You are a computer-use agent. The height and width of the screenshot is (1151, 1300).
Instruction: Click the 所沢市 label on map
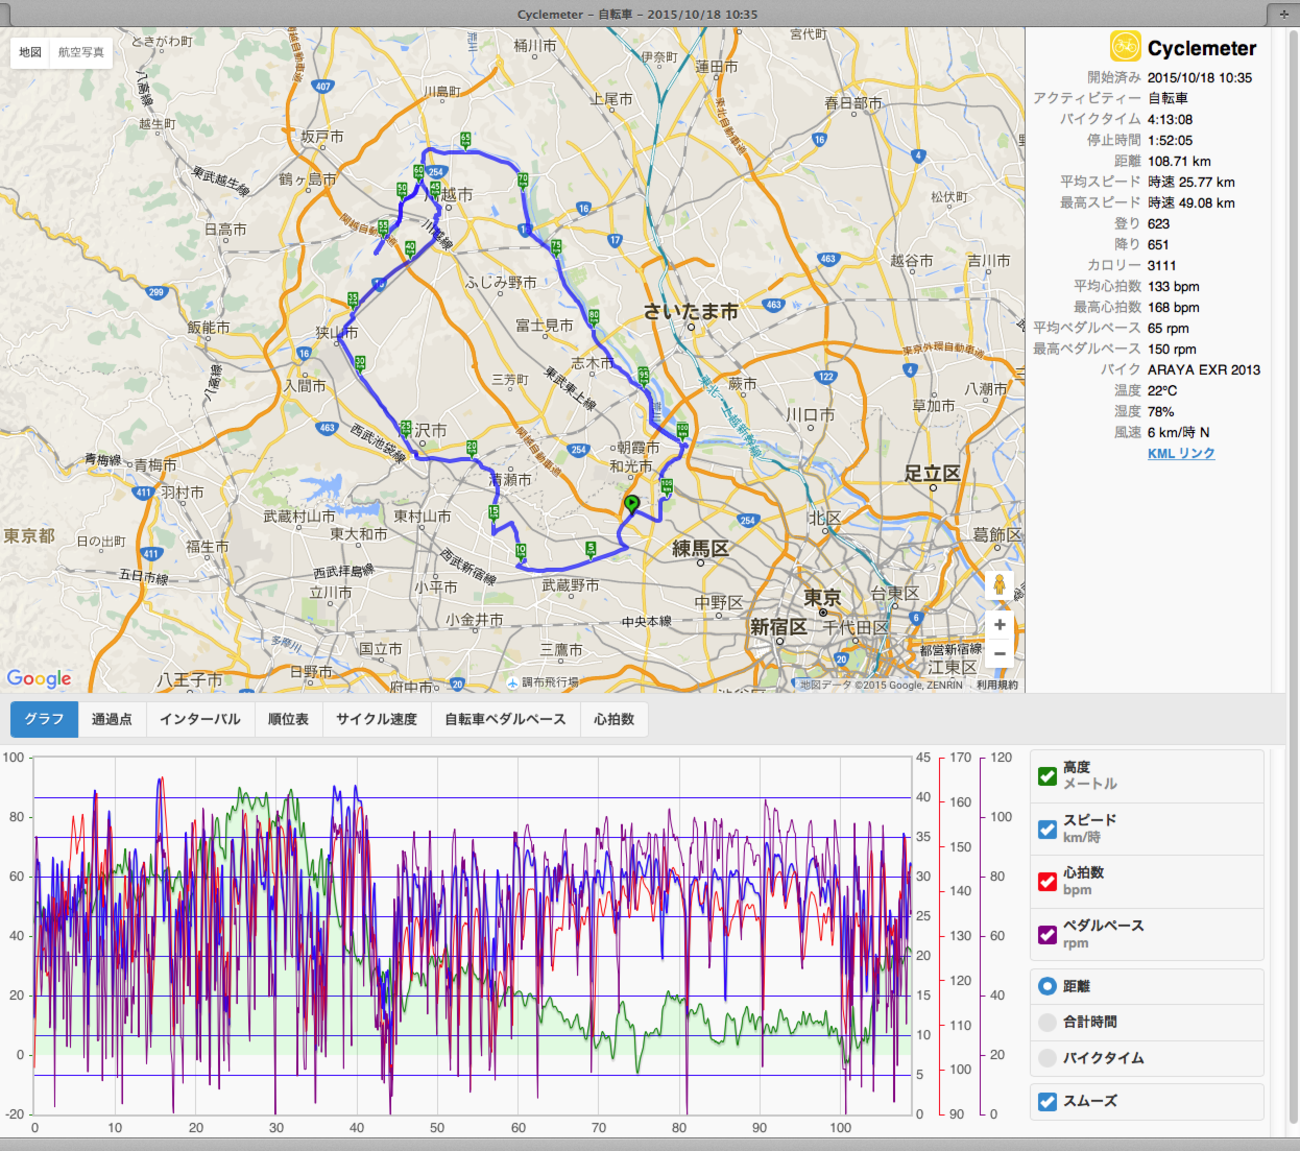pos(424,430)
